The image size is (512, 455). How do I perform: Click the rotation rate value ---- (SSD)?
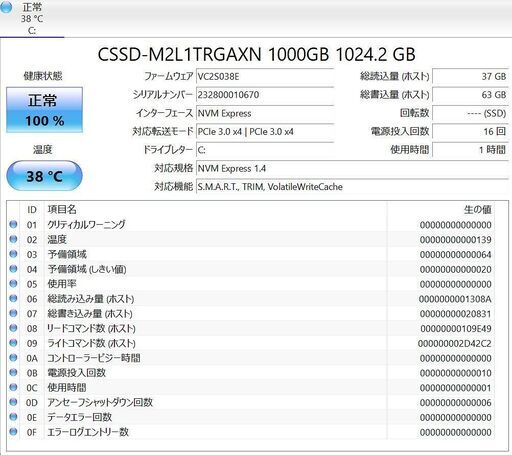470,113
